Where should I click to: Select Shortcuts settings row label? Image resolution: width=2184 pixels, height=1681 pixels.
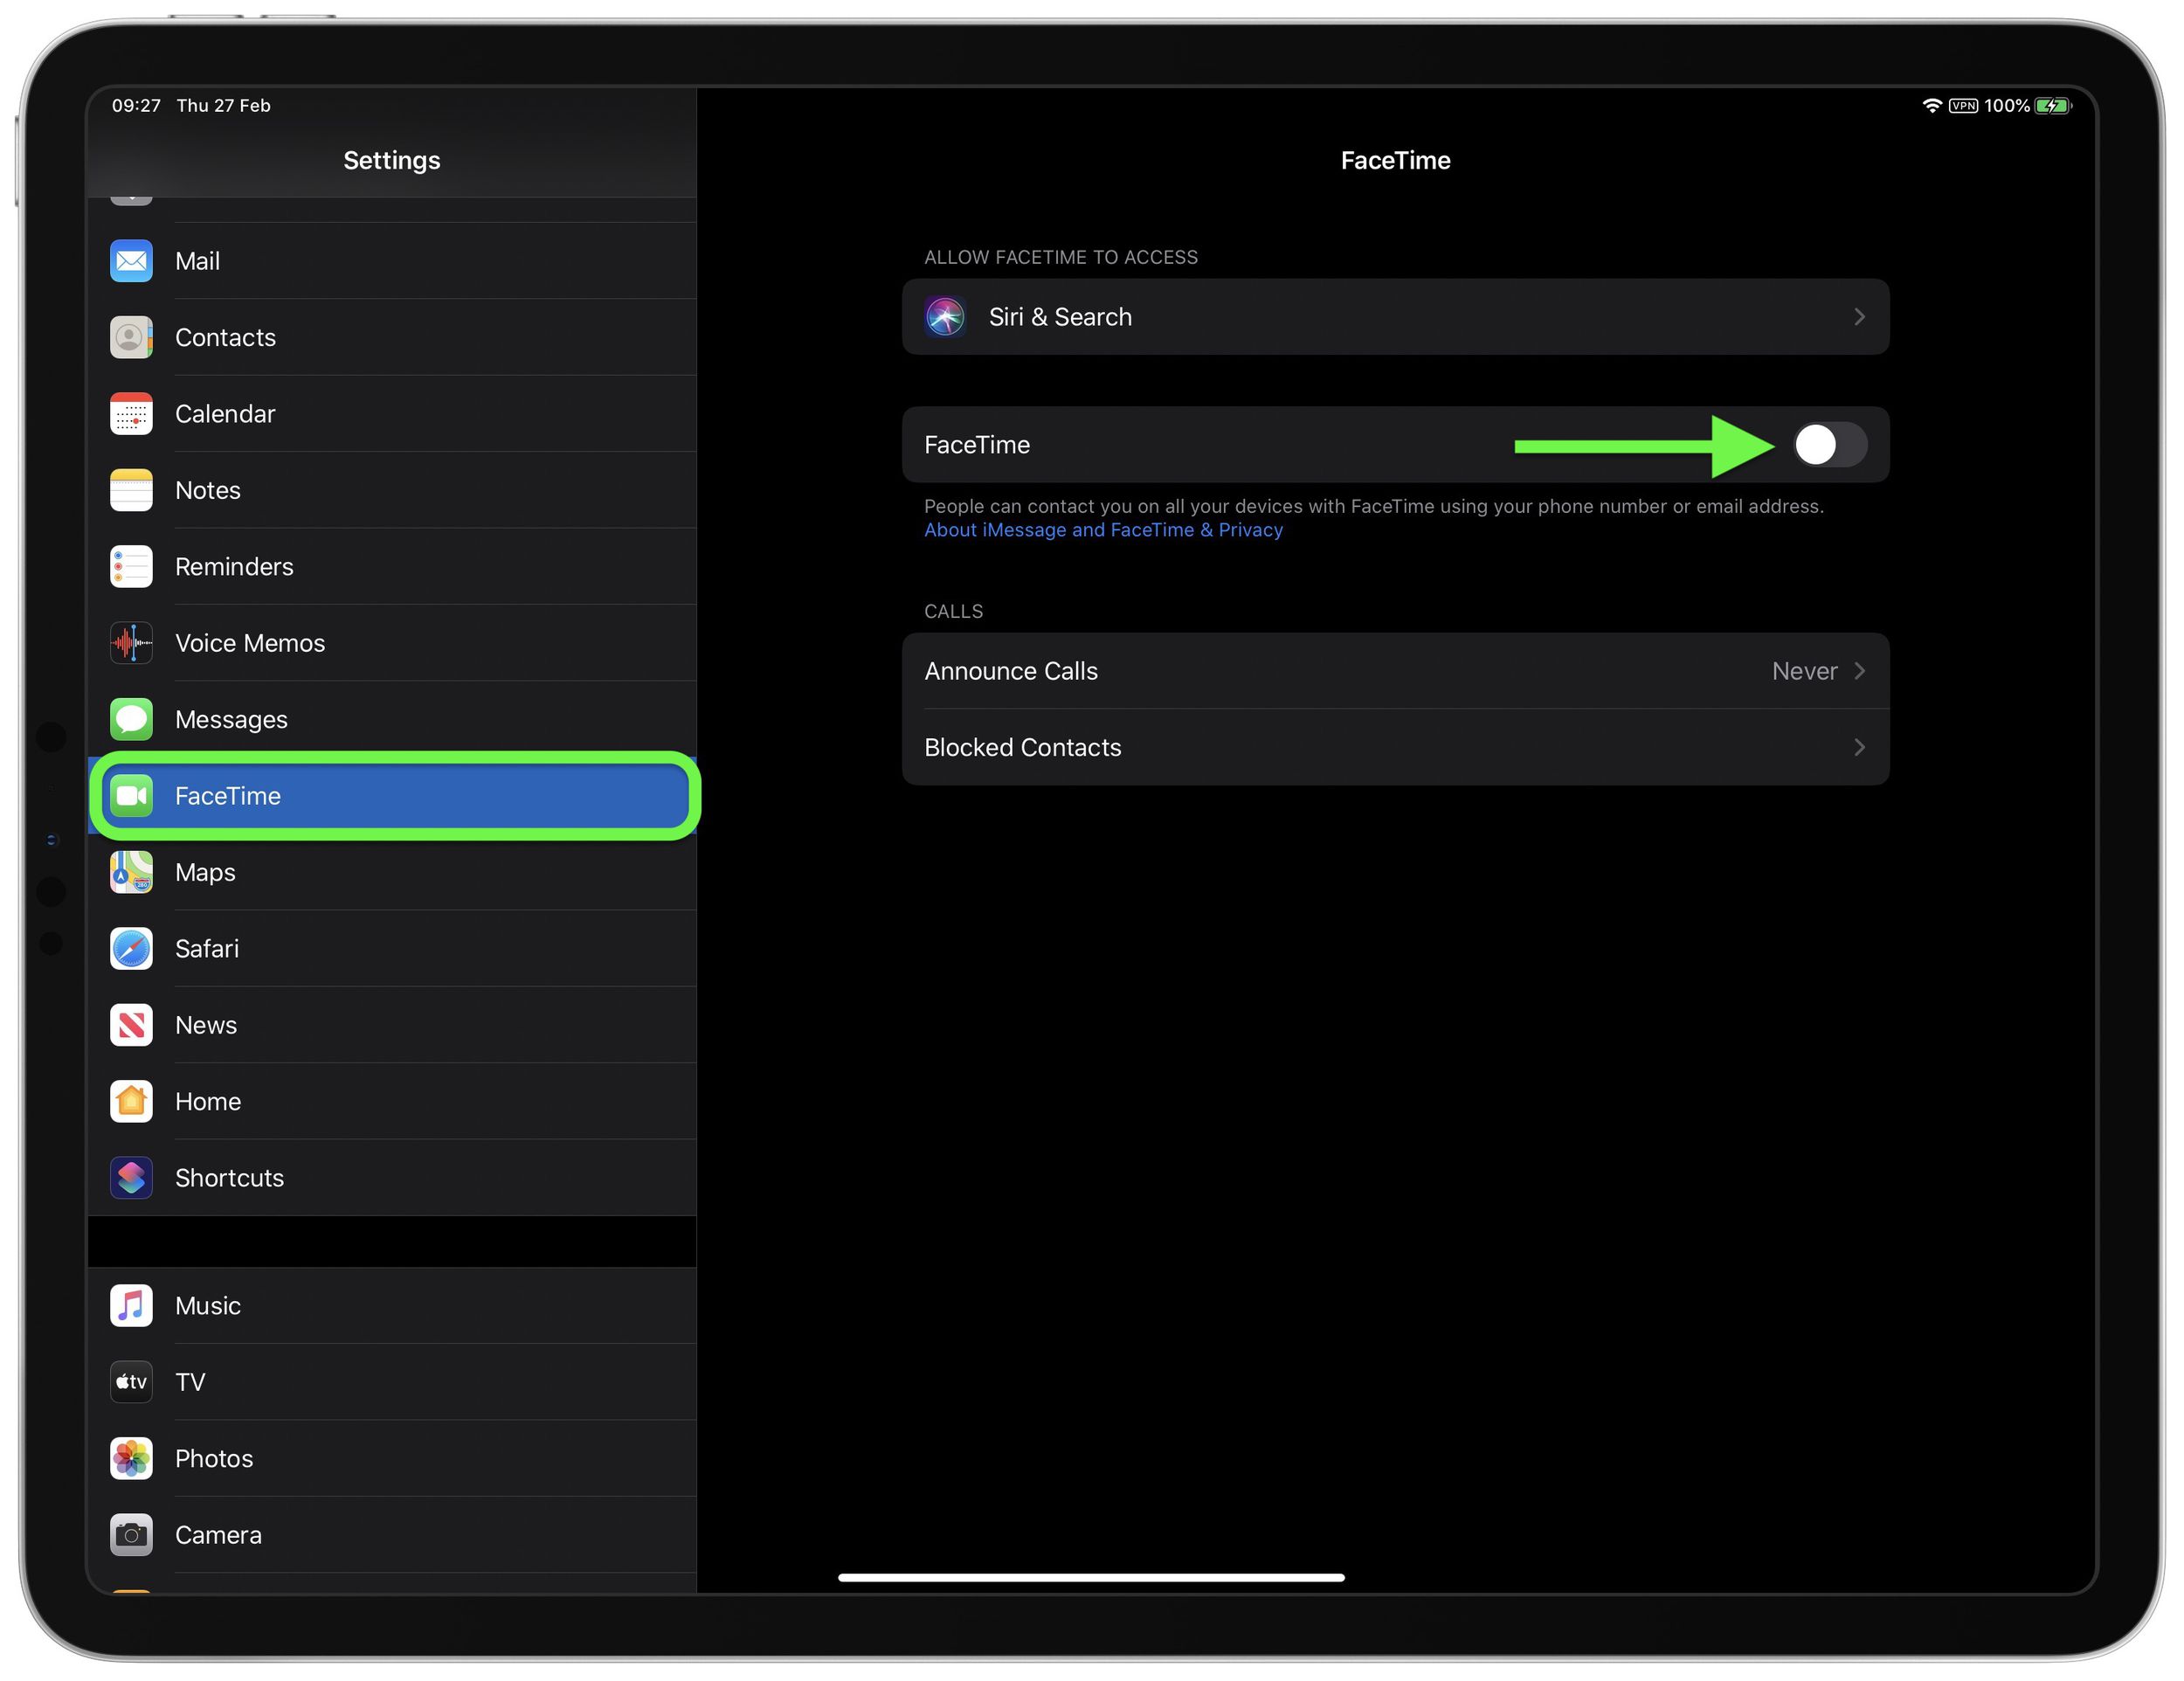point(229,1178)
